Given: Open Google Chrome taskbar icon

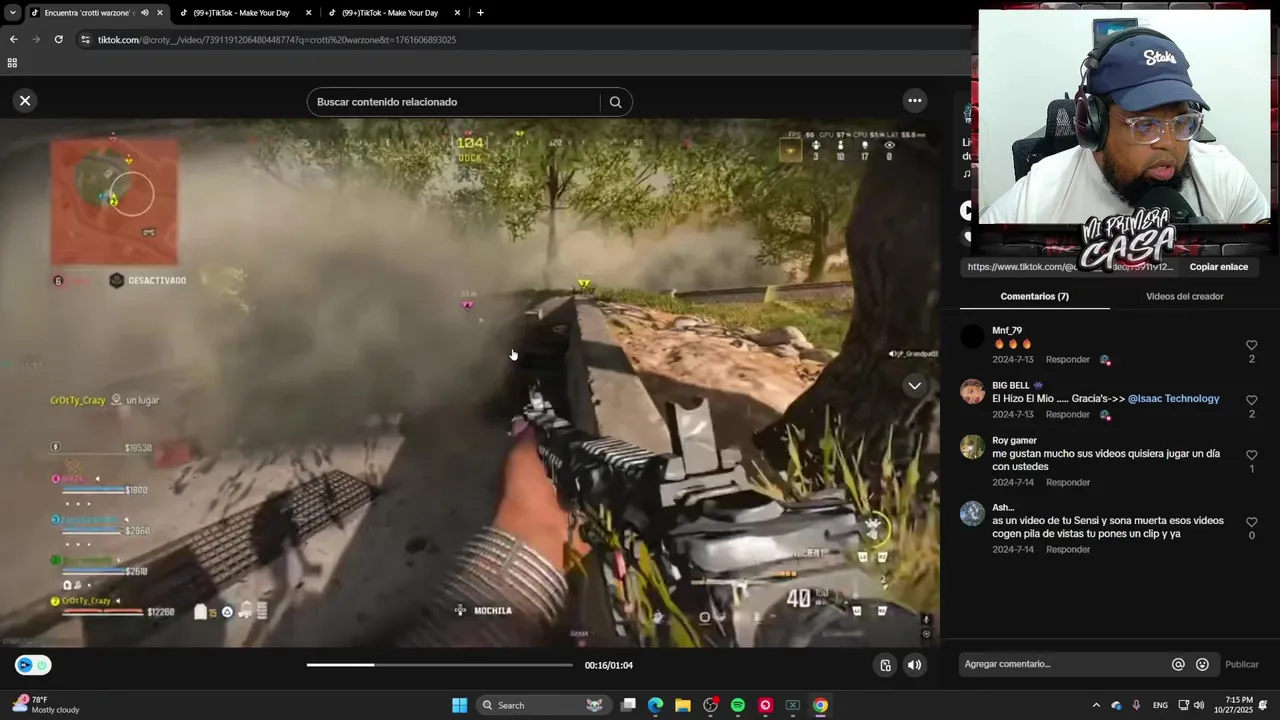Looking at the screenshot, I should [820, 705].
